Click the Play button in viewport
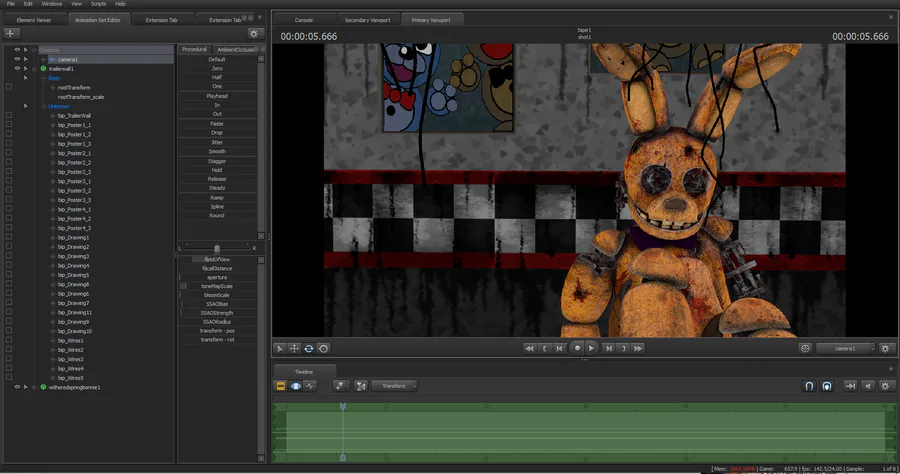This screenshot has width=900, height=474. [x=592, y=348]
